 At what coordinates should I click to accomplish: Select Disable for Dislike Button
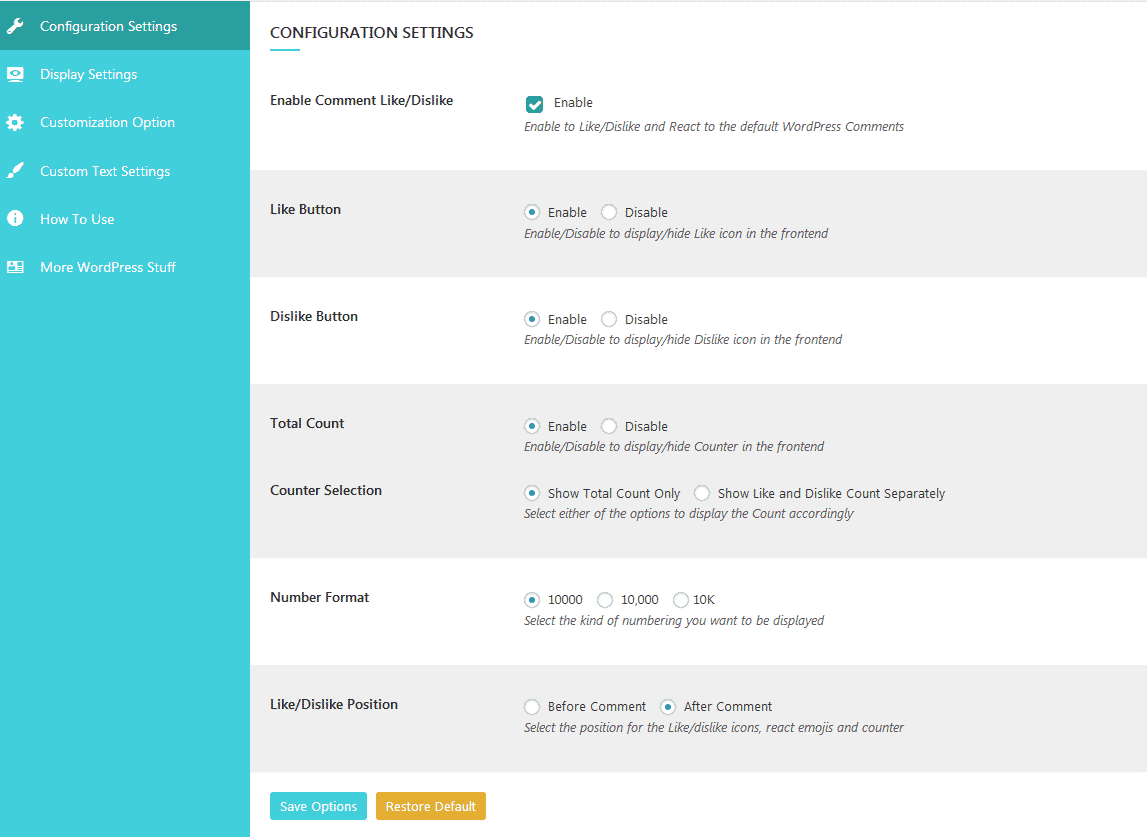point(609,319)
